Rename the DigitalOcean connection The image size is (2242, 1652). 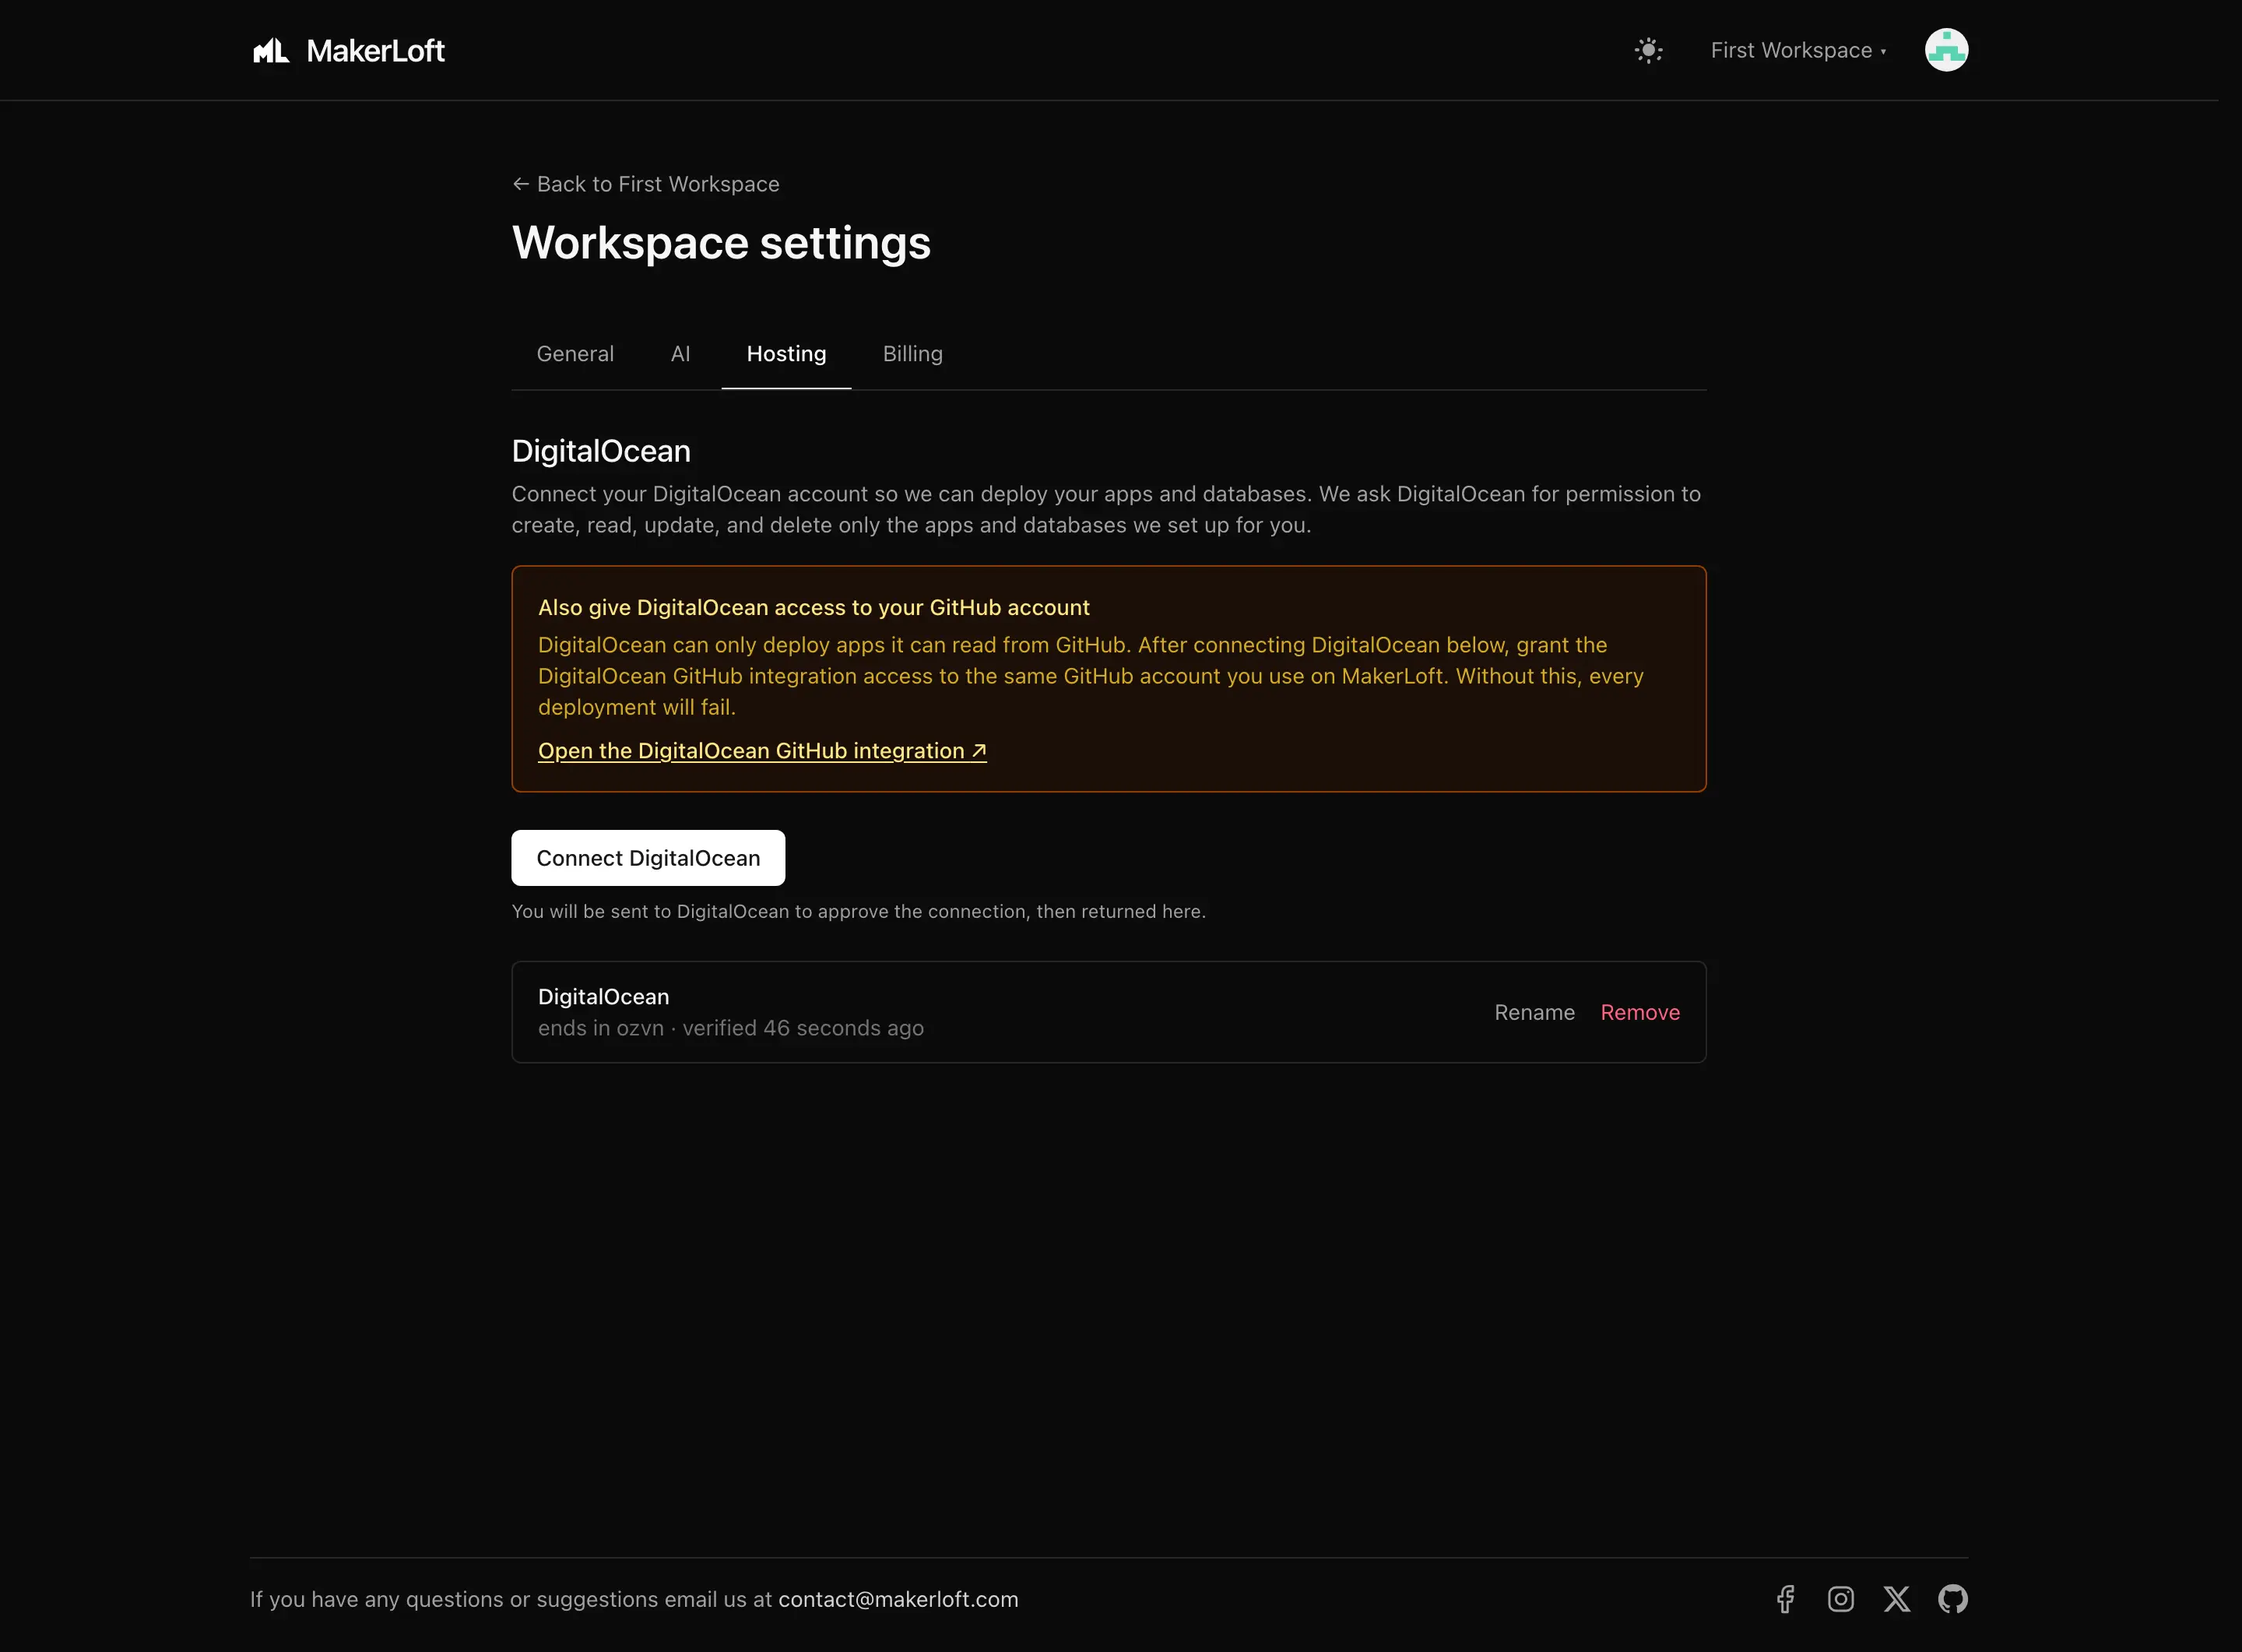pos(1534,1012)
